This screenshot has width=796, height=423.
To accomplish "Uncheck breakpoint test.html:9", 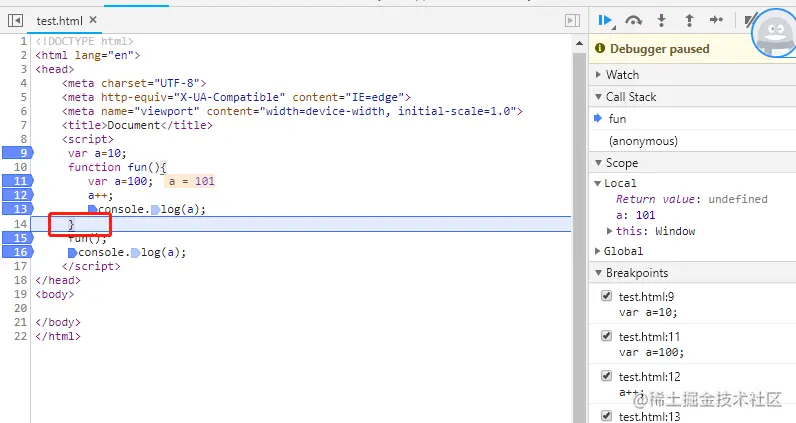I will (x=606, y=296).
